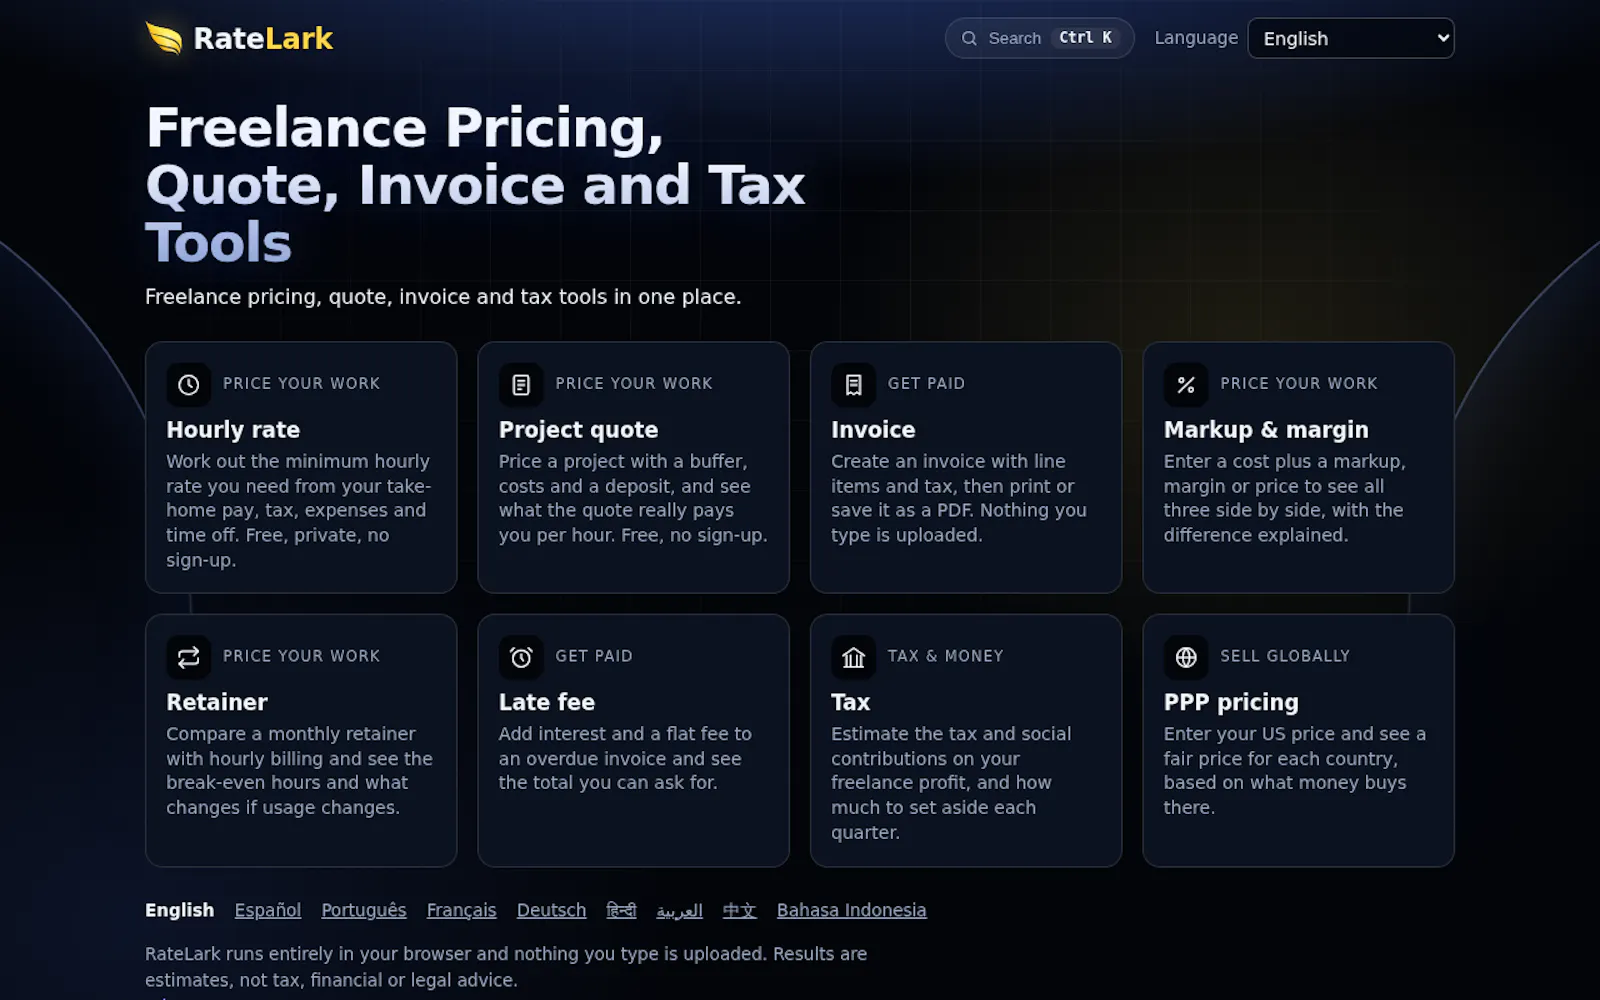
Task: Open the Markup & margin tool
Action: pyautogui.click(x=1298, y=467)
